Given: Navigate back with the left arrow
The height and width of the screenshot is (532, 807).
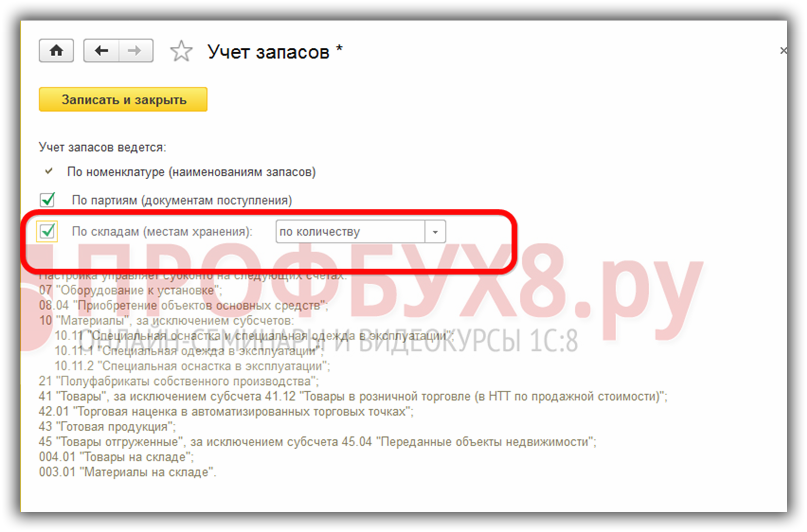Looking at the screenshot, I should coord(101,50).
